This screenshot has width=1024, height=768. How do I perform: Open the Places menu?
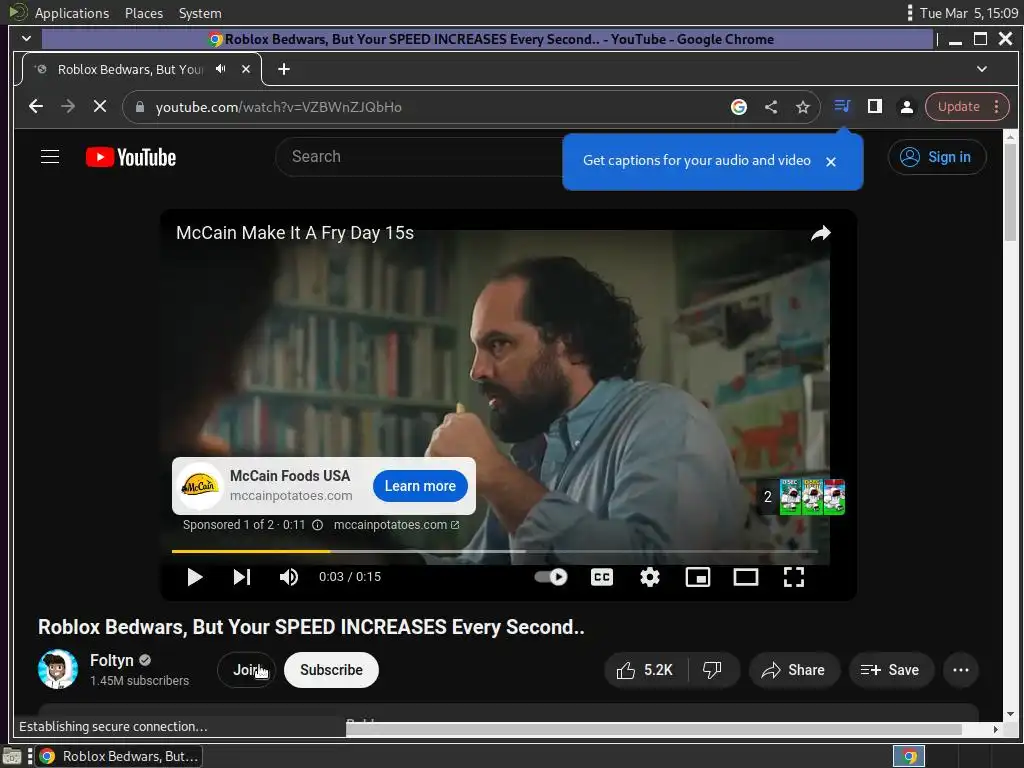pos(144,13)
